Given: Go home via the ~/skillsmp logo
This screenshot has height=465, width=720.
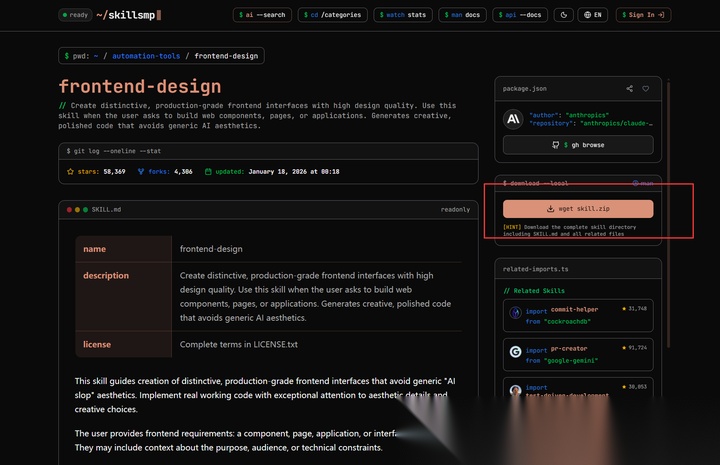Looking at the screenshot, I should pos(129,15).
